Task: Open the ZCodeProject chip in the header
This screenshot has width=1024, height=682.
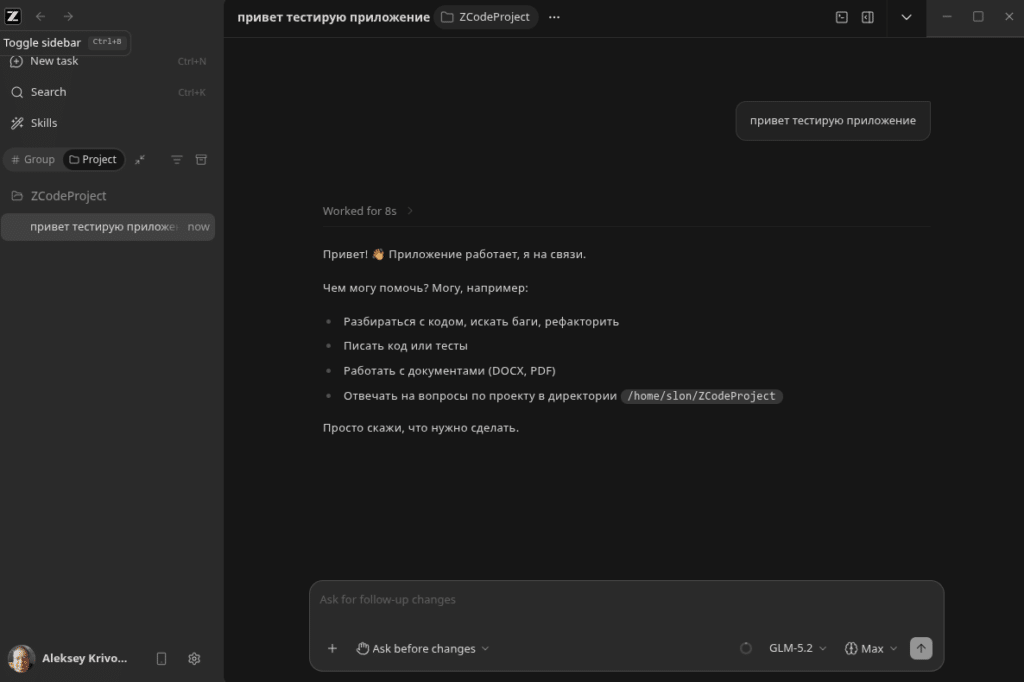Action: (487, 17)
